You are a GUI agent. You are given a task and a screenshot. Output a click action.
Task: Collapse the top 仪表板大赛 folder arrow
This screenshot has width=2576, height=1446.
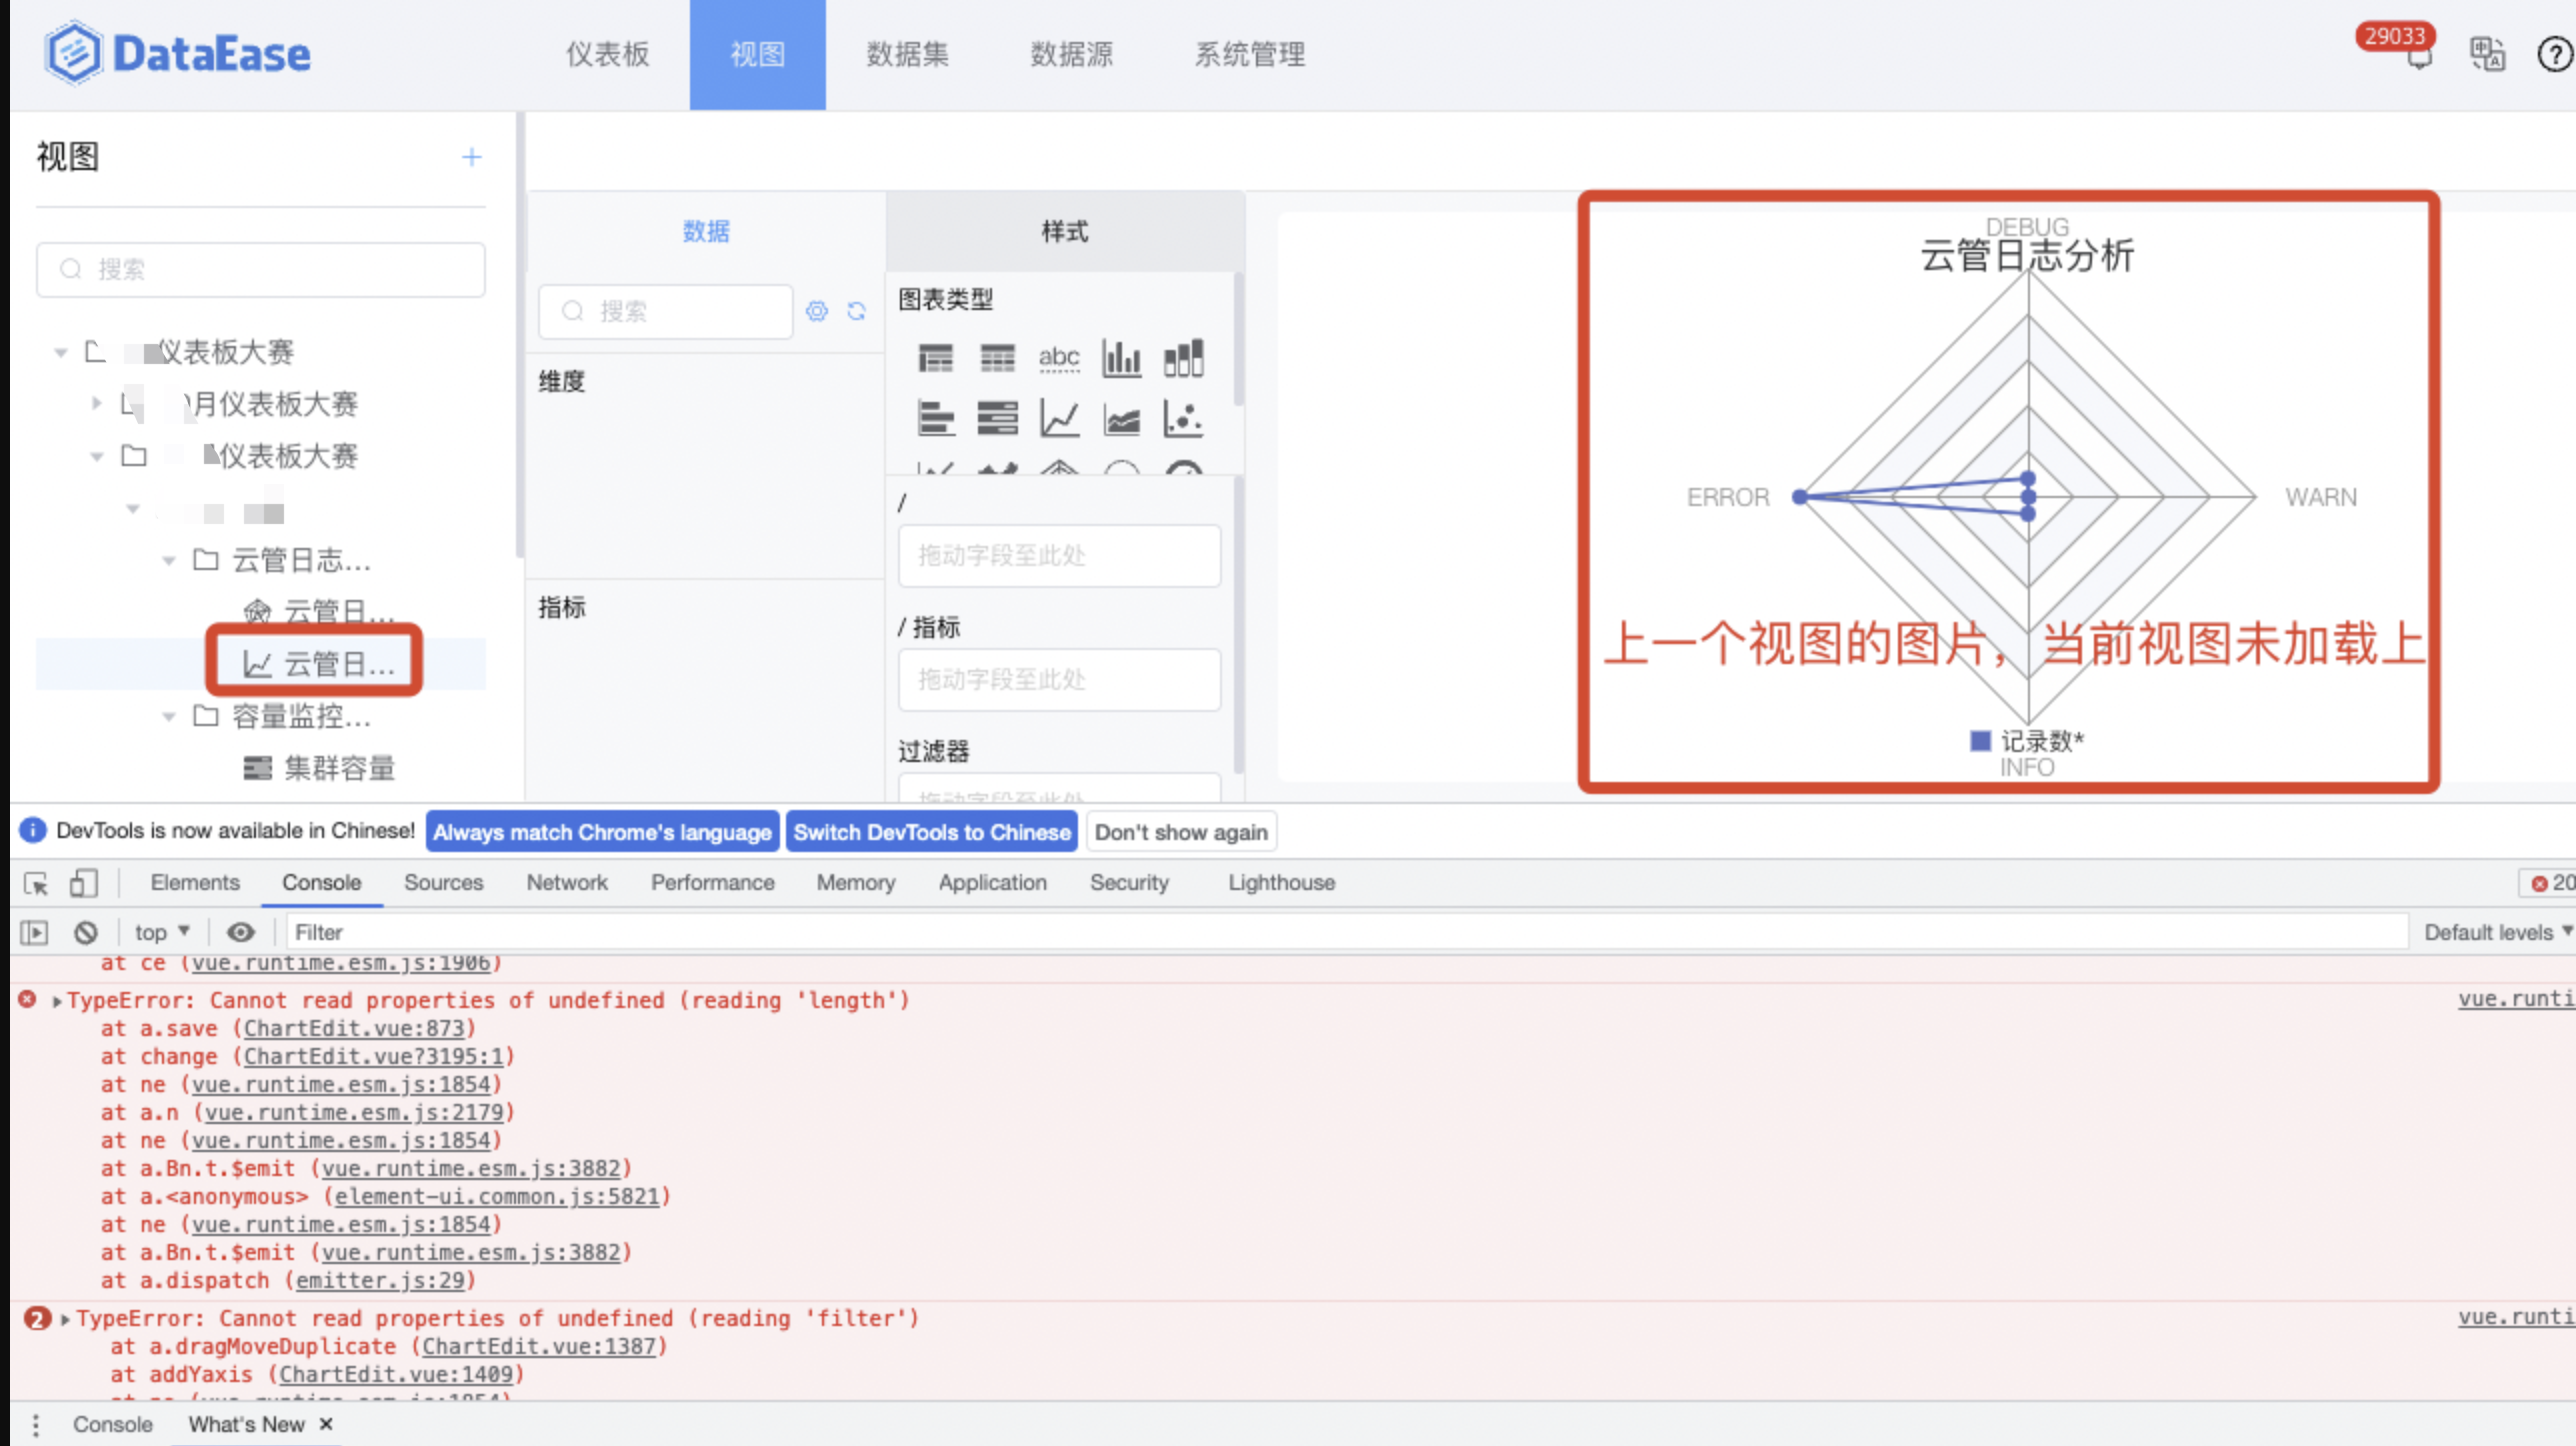pos(61,352)
